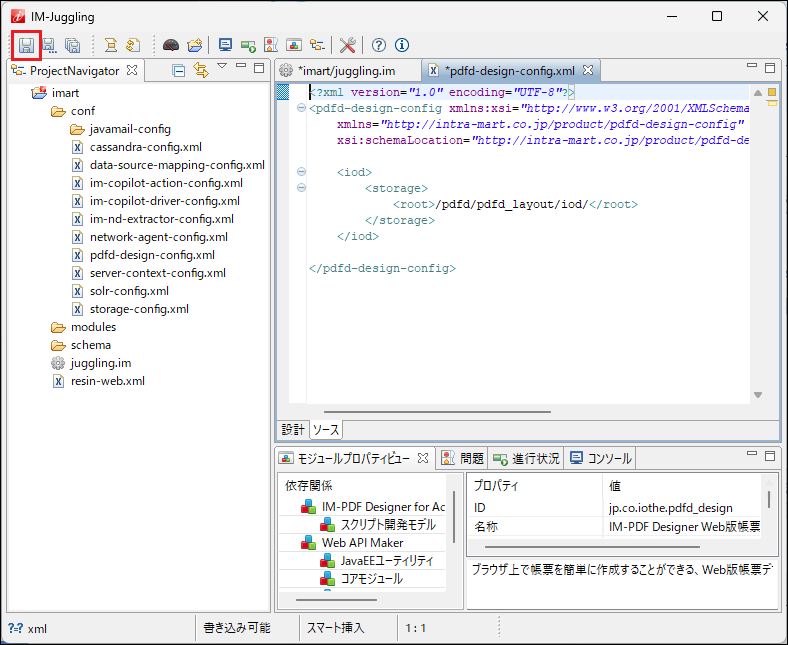Click the Save icon in toolbar

(x=26, y=45)
